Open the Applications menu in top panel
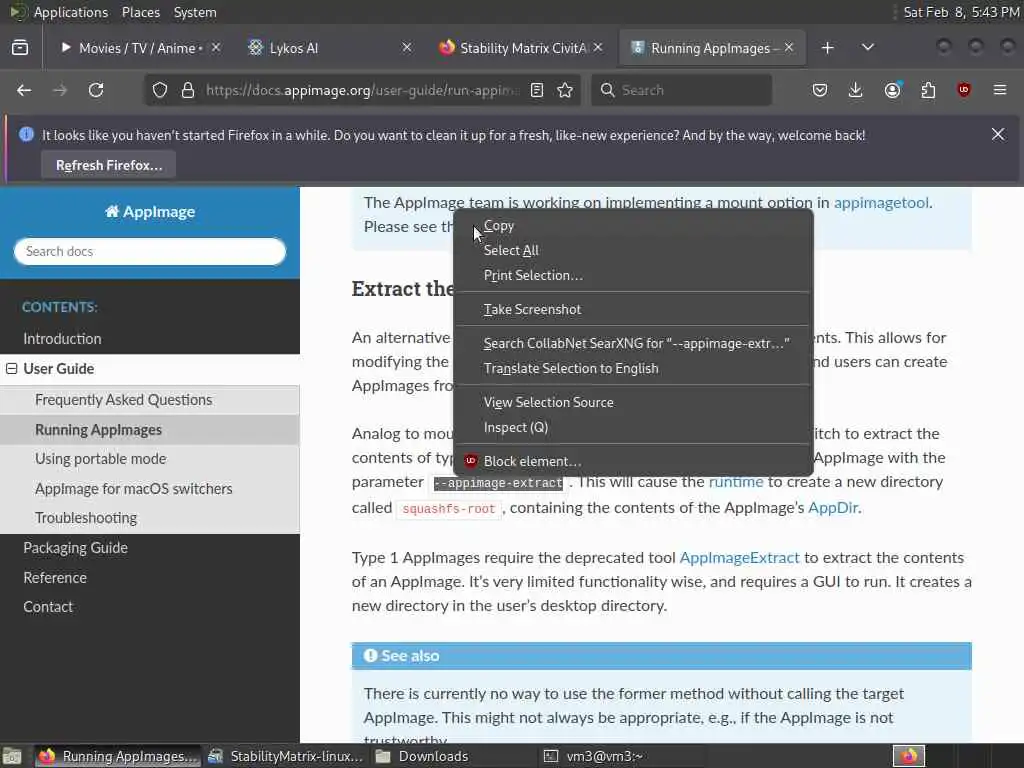The height and width of the screenshot is (768, 1024). click(71, 12)
